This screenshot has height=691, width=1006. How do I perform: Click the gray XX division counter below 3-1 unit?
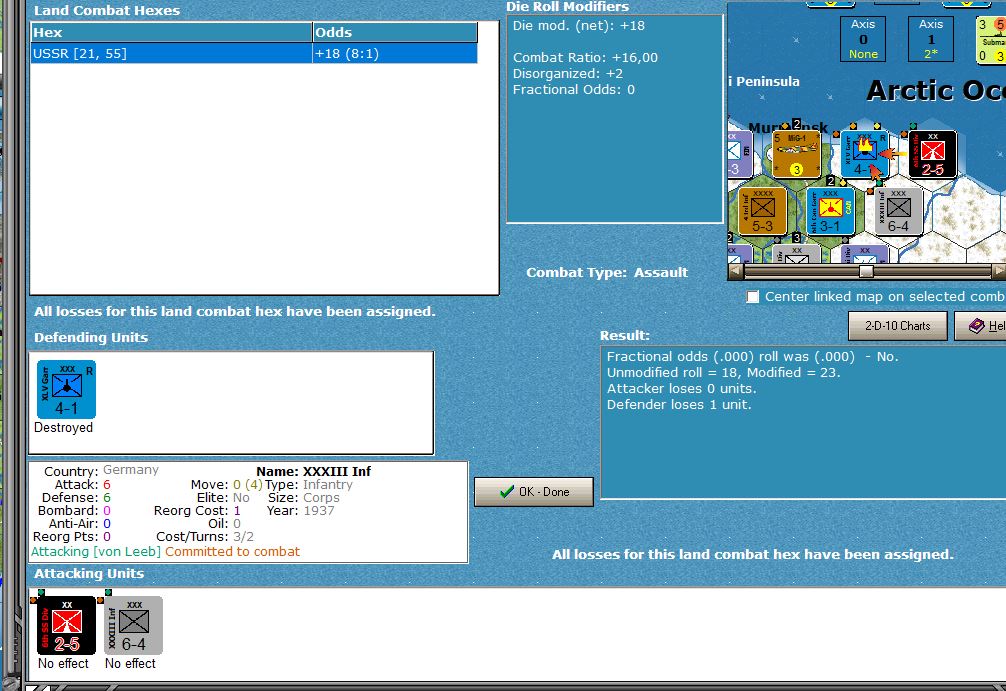796,254
